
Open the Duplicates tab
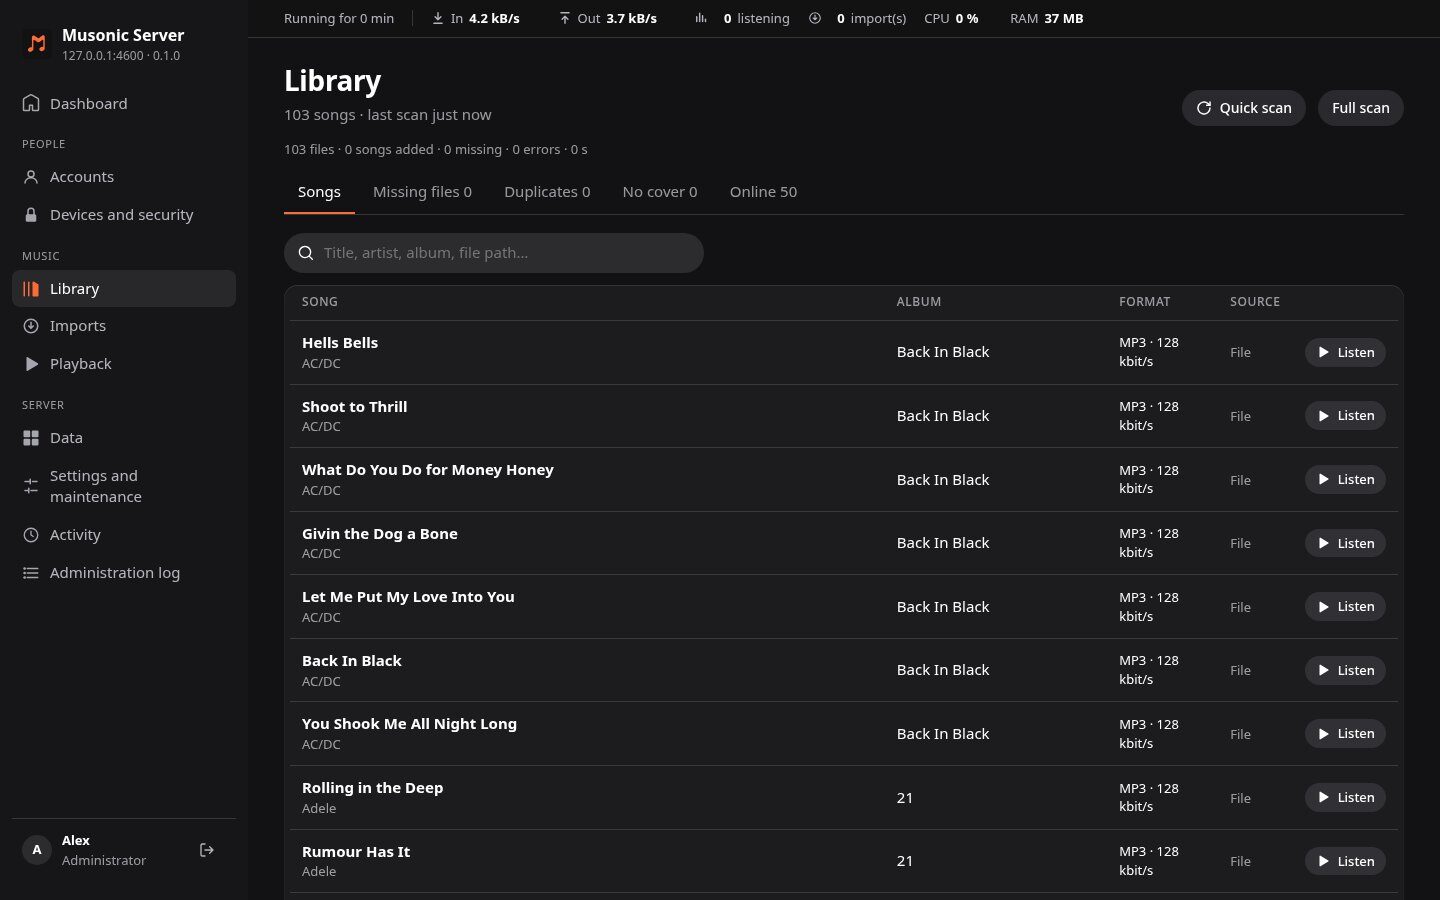click(547, 192)
